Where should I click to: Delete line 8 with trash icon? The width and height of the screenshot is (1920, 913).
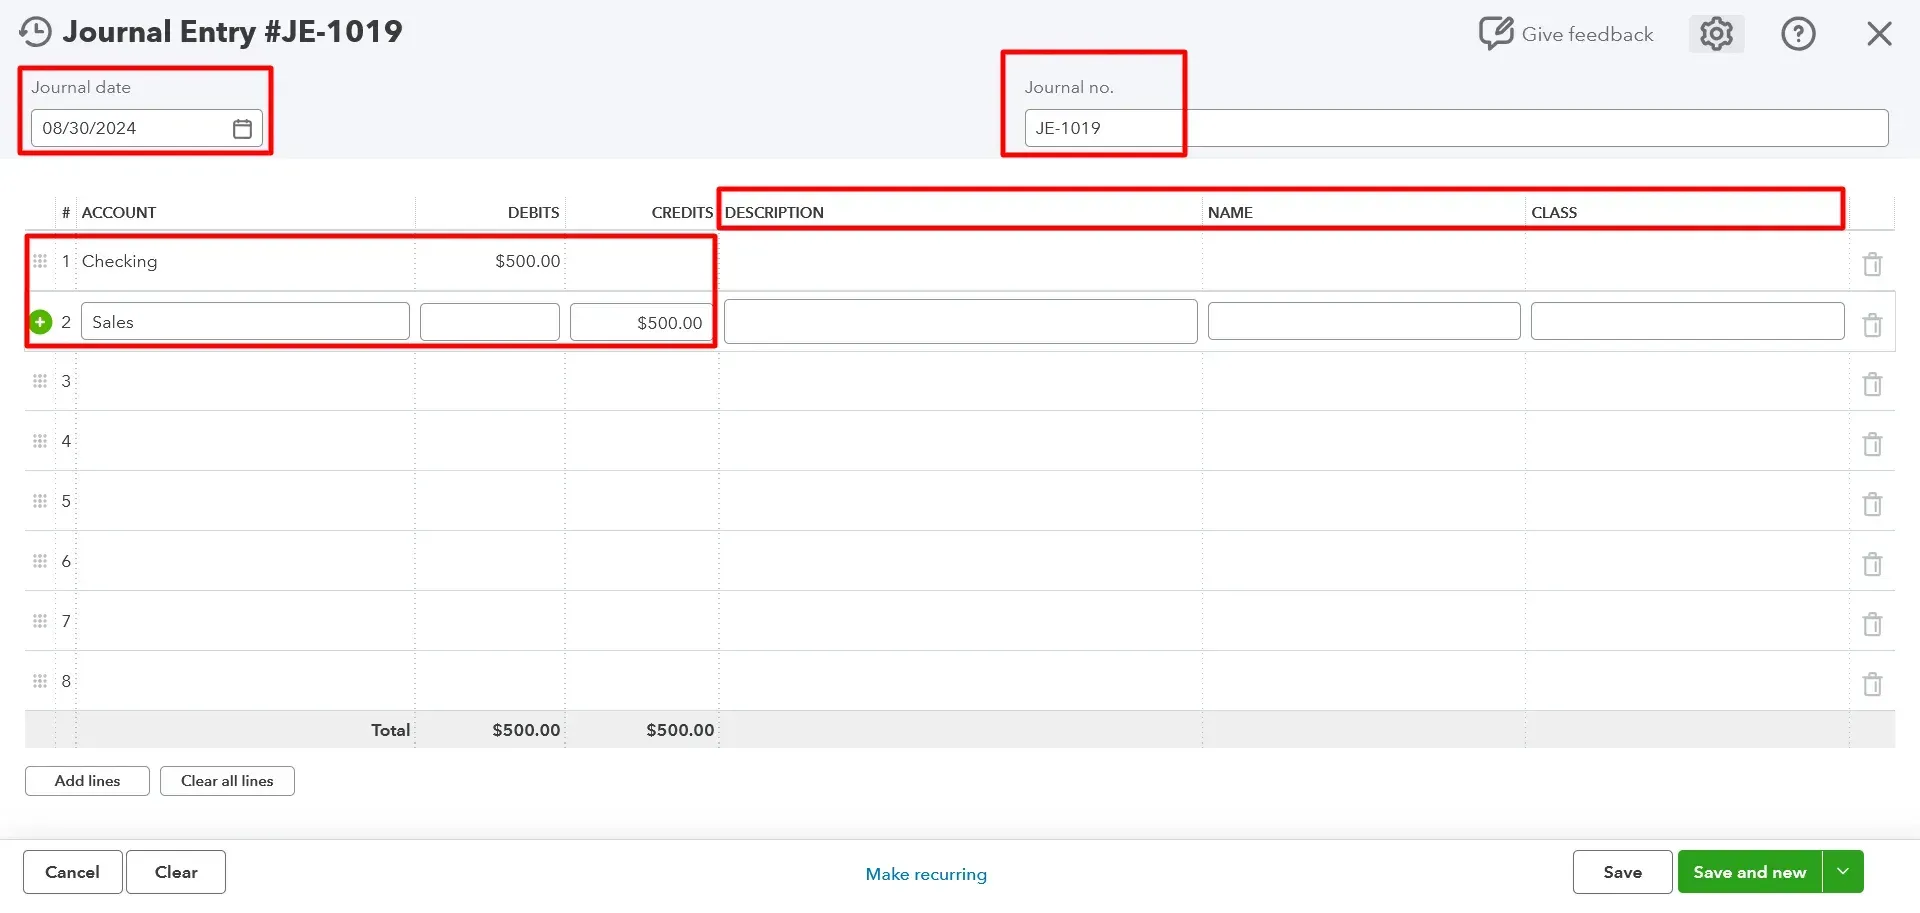pos(1872,684)
